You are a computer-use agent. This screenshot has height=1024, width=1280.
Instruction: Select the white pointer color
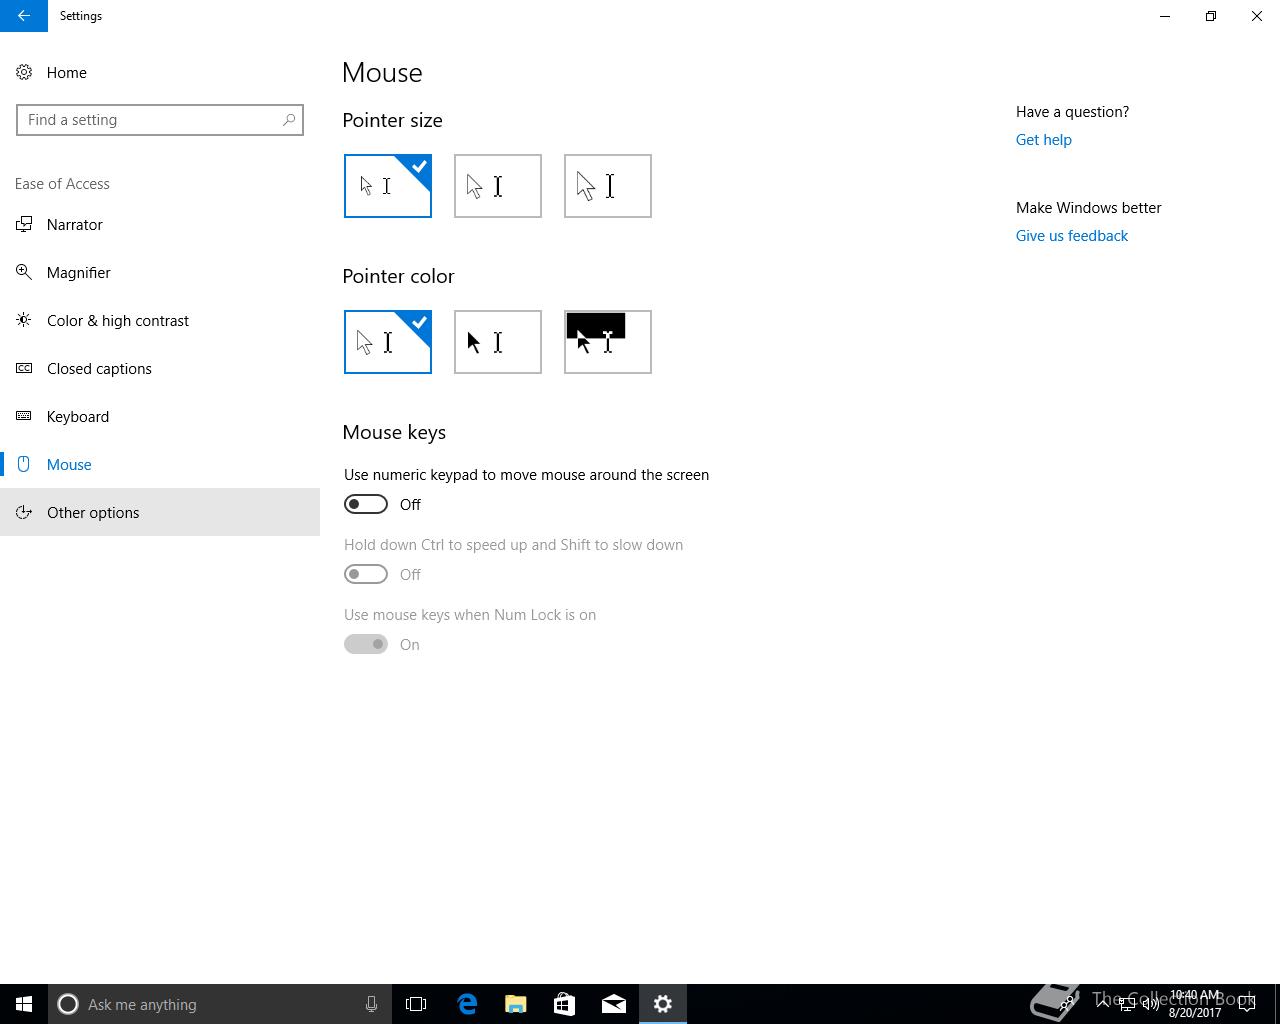coord(388,342)
